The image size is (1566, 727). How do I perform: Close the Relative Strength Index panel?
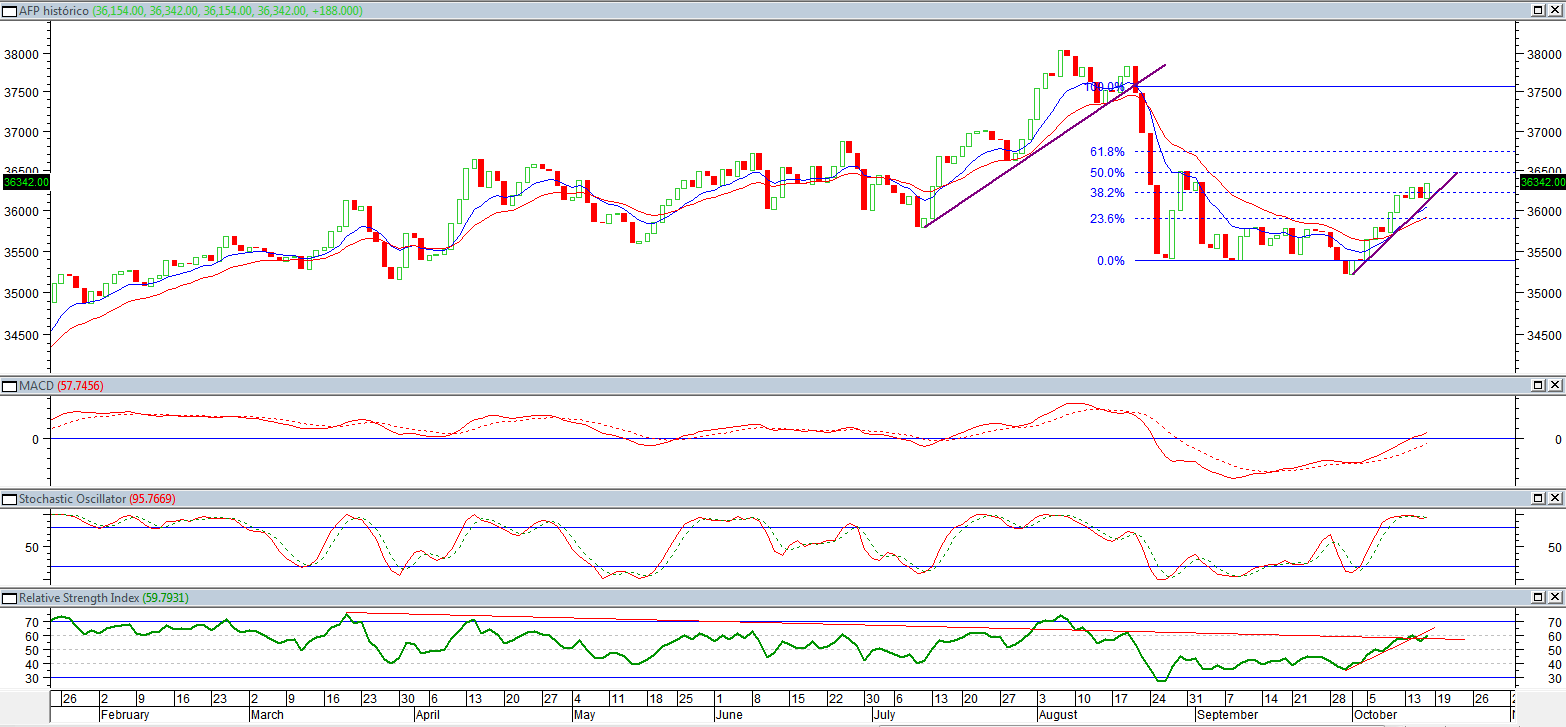tap(1555, 598)
